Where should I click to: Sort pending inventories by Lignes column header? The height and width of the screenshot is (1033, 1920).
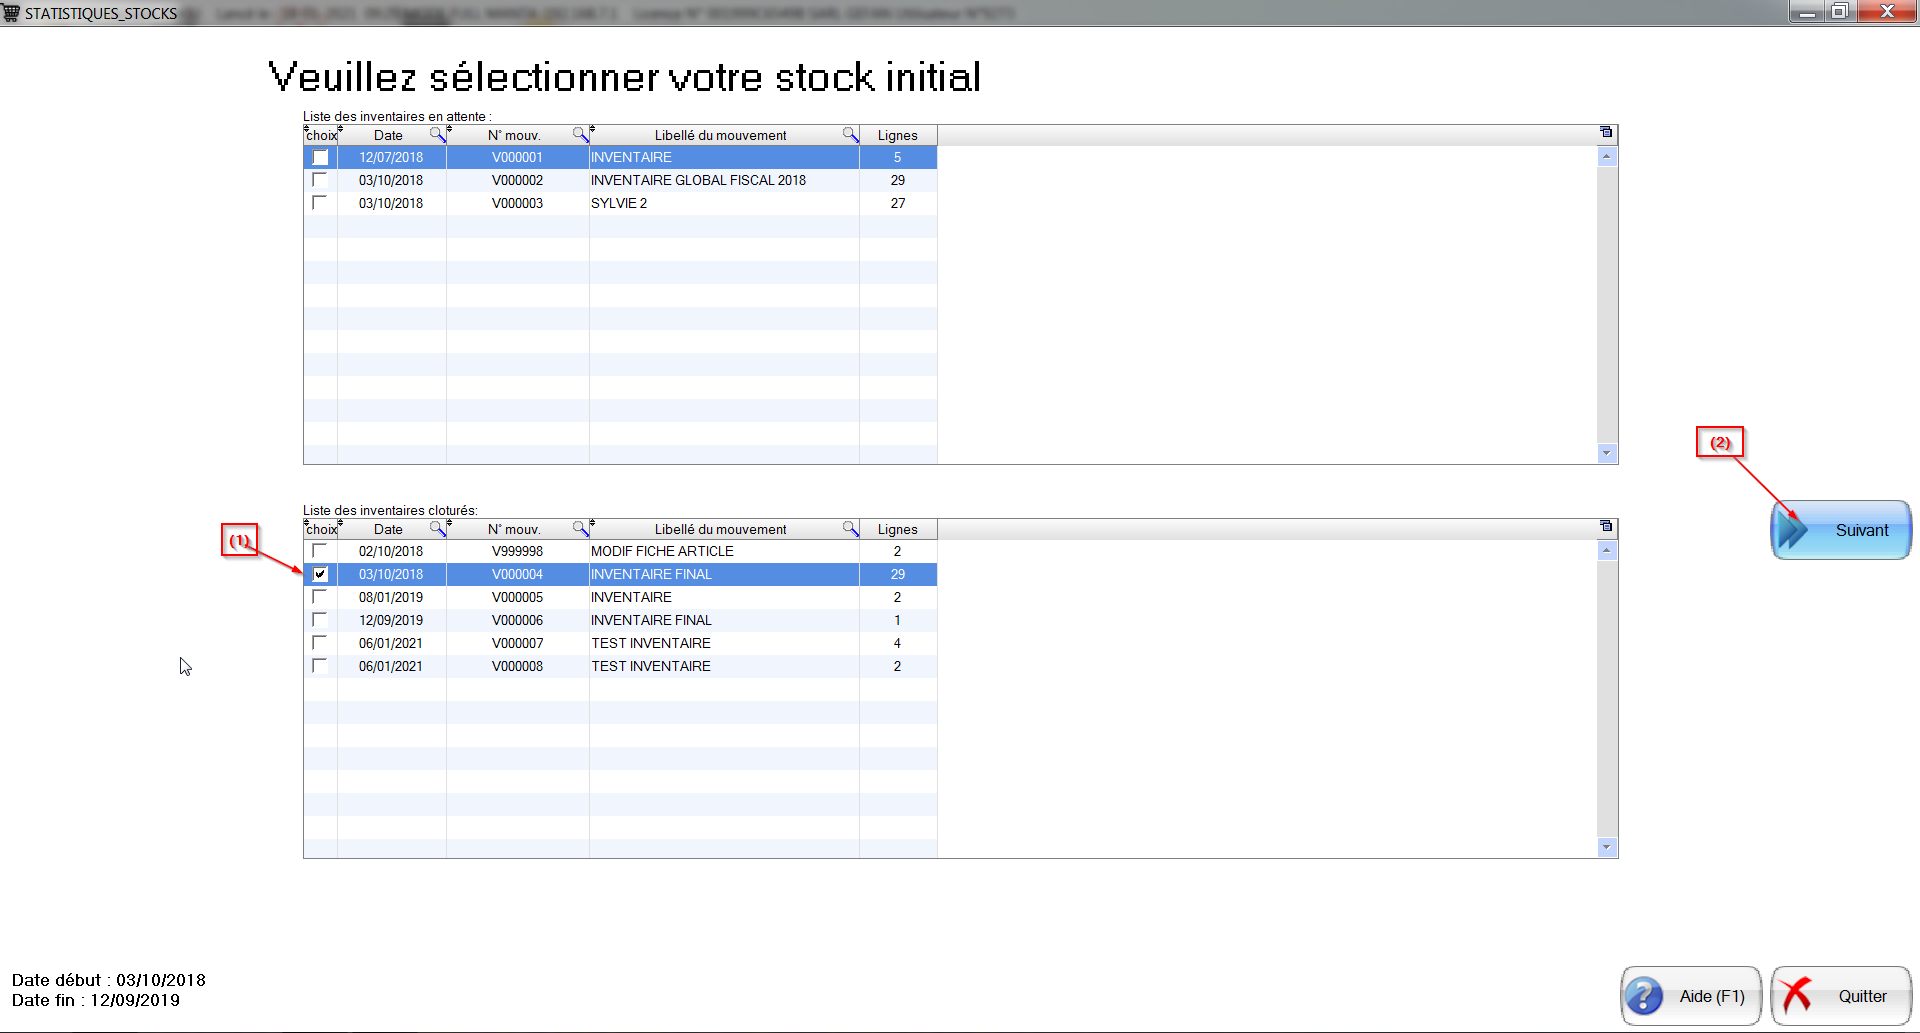(897, 135)
